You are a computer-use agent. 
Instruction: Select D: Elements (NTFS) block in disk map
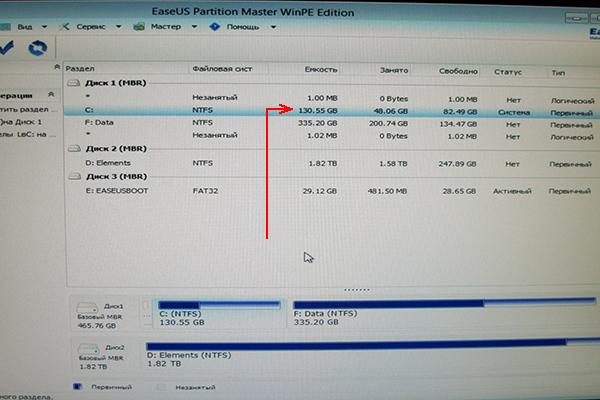[x=373, y=355]
